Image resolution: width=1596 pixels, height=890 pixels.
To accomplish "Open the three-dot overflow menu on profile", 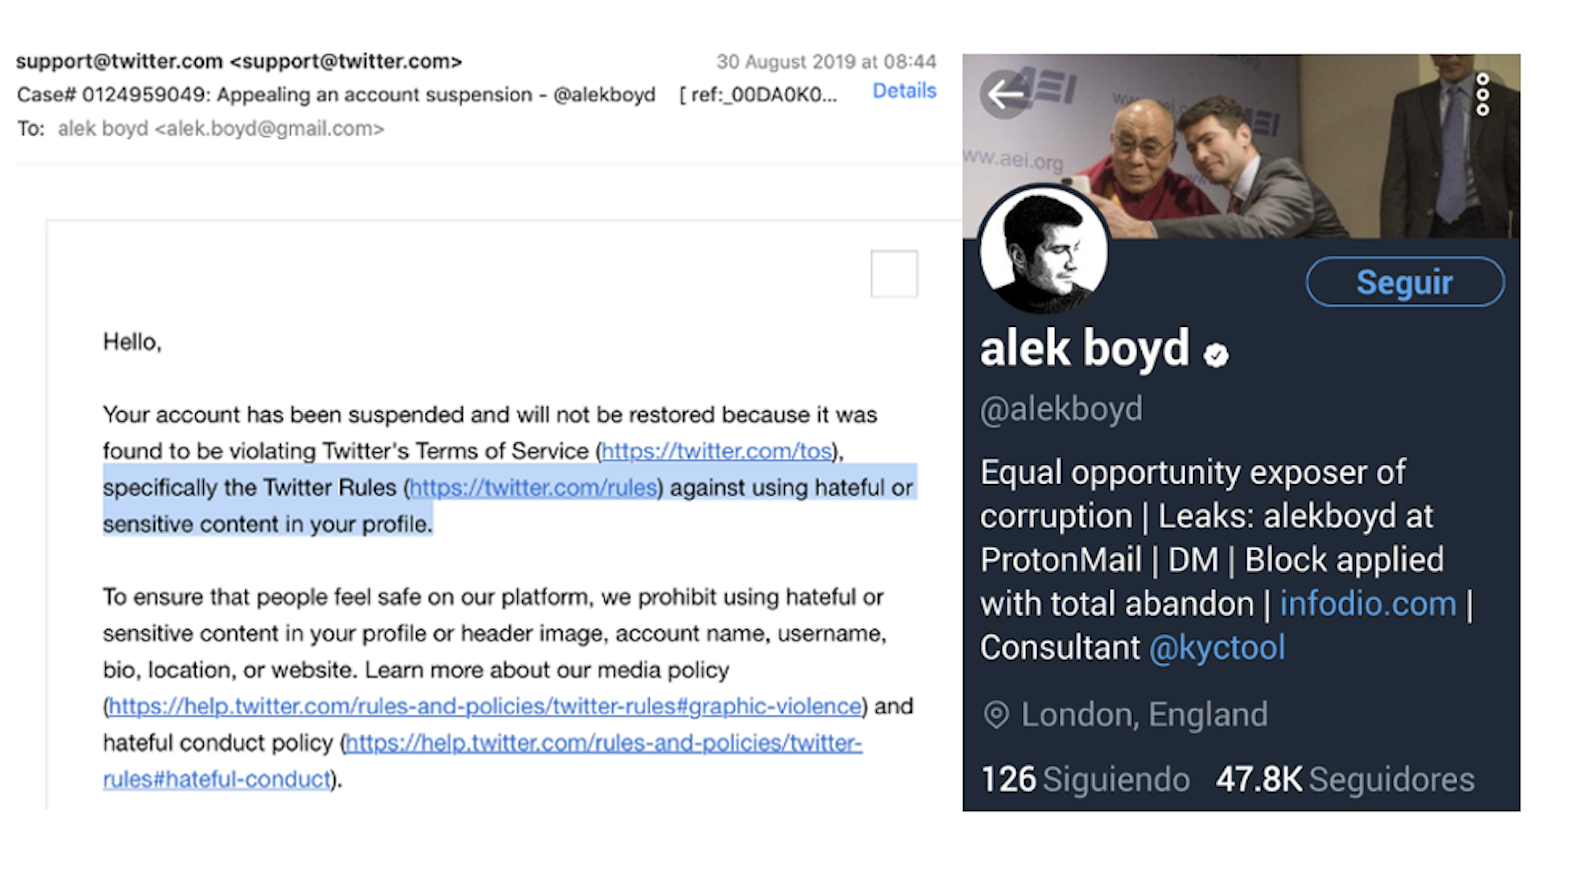I will pos(1483,94).
